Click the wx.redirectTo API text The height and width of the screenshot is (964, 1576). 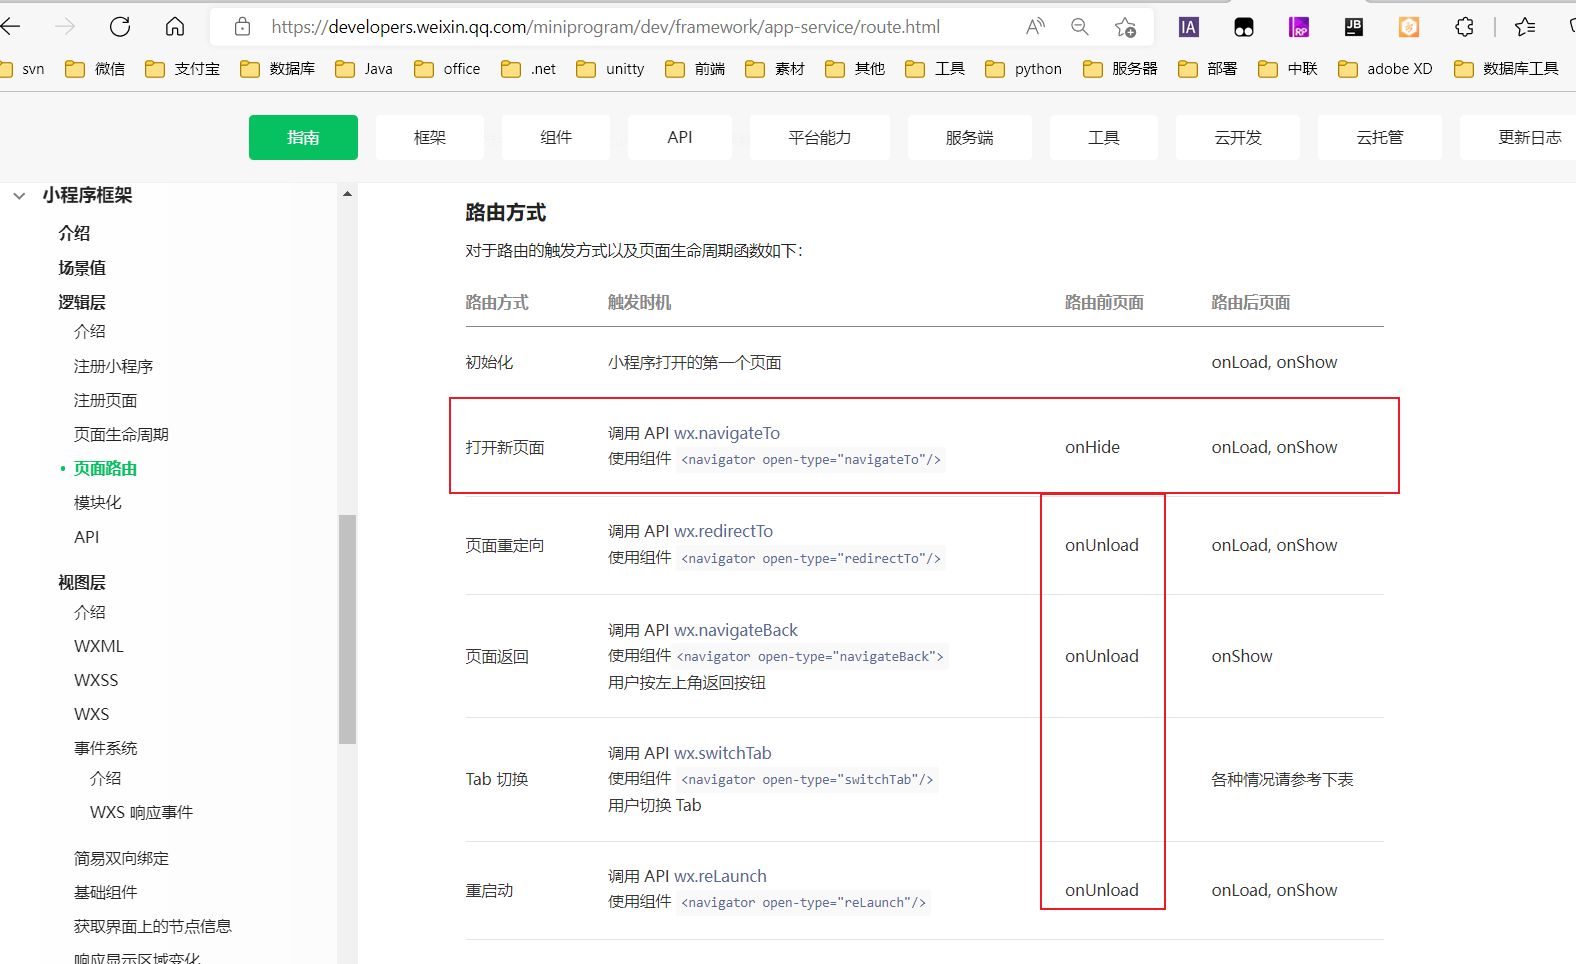pyautogui.click(x=723, y=531)
